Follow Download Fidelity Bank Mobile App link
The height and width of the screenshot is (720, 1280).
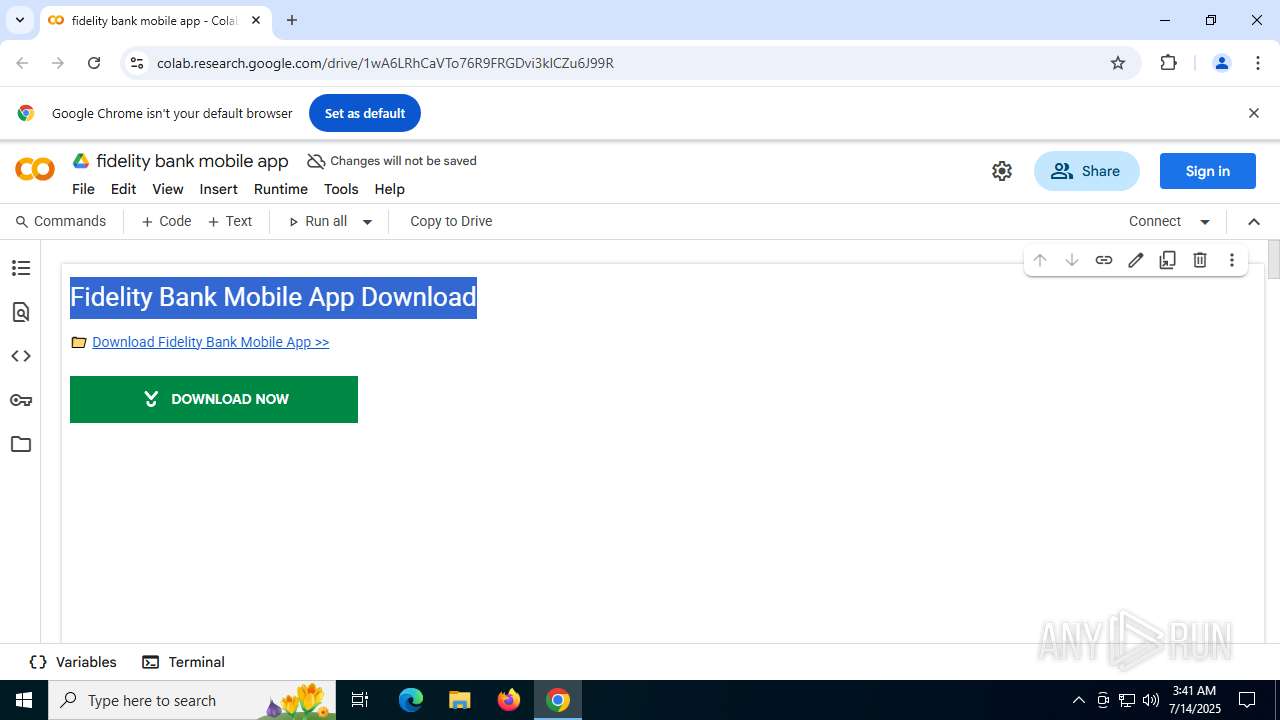(x=210, y=342)
